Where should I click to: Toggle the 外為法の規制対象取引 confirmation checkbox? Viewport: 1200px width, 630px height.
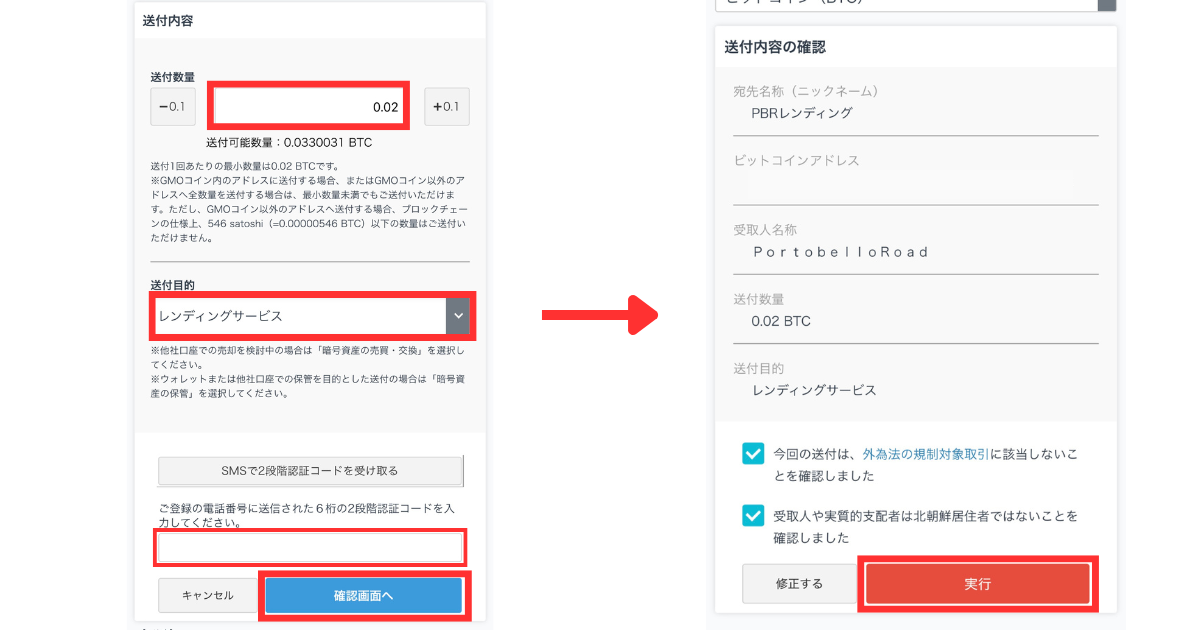753,454
